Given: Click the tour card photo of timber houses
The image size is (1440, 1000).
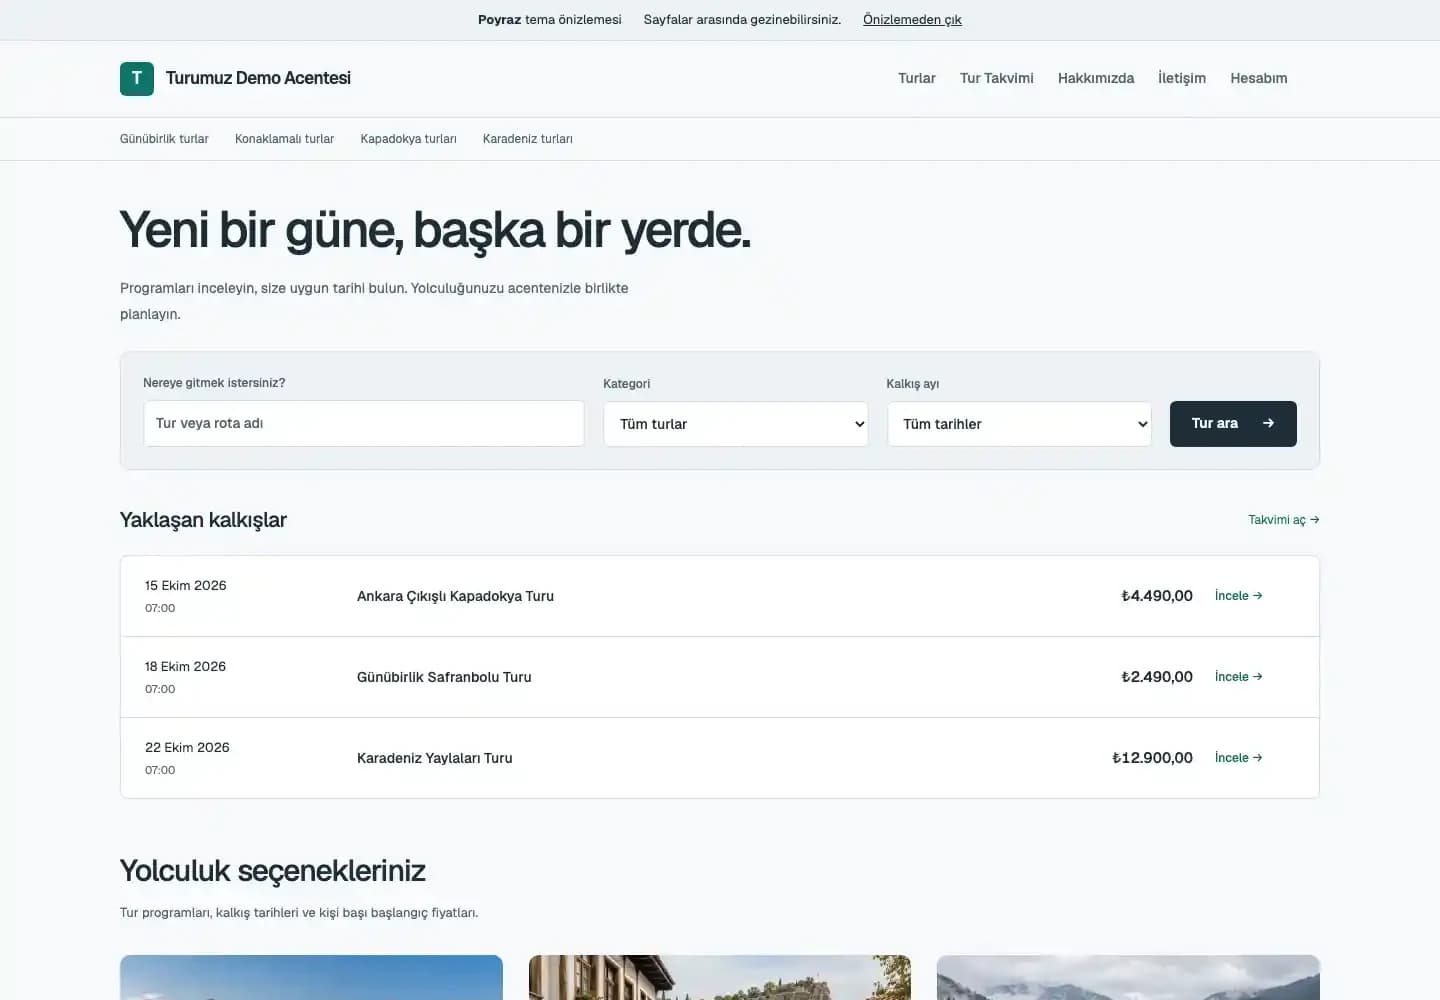Looking at the screenshot, I should tap(720, 978).
